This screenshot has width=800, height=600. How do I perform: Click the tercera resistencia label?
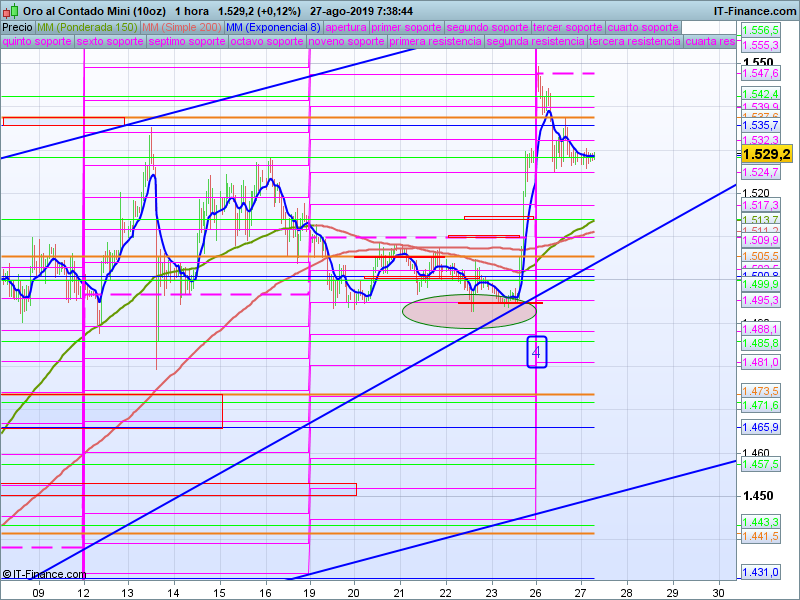click(x=635, y=42)
